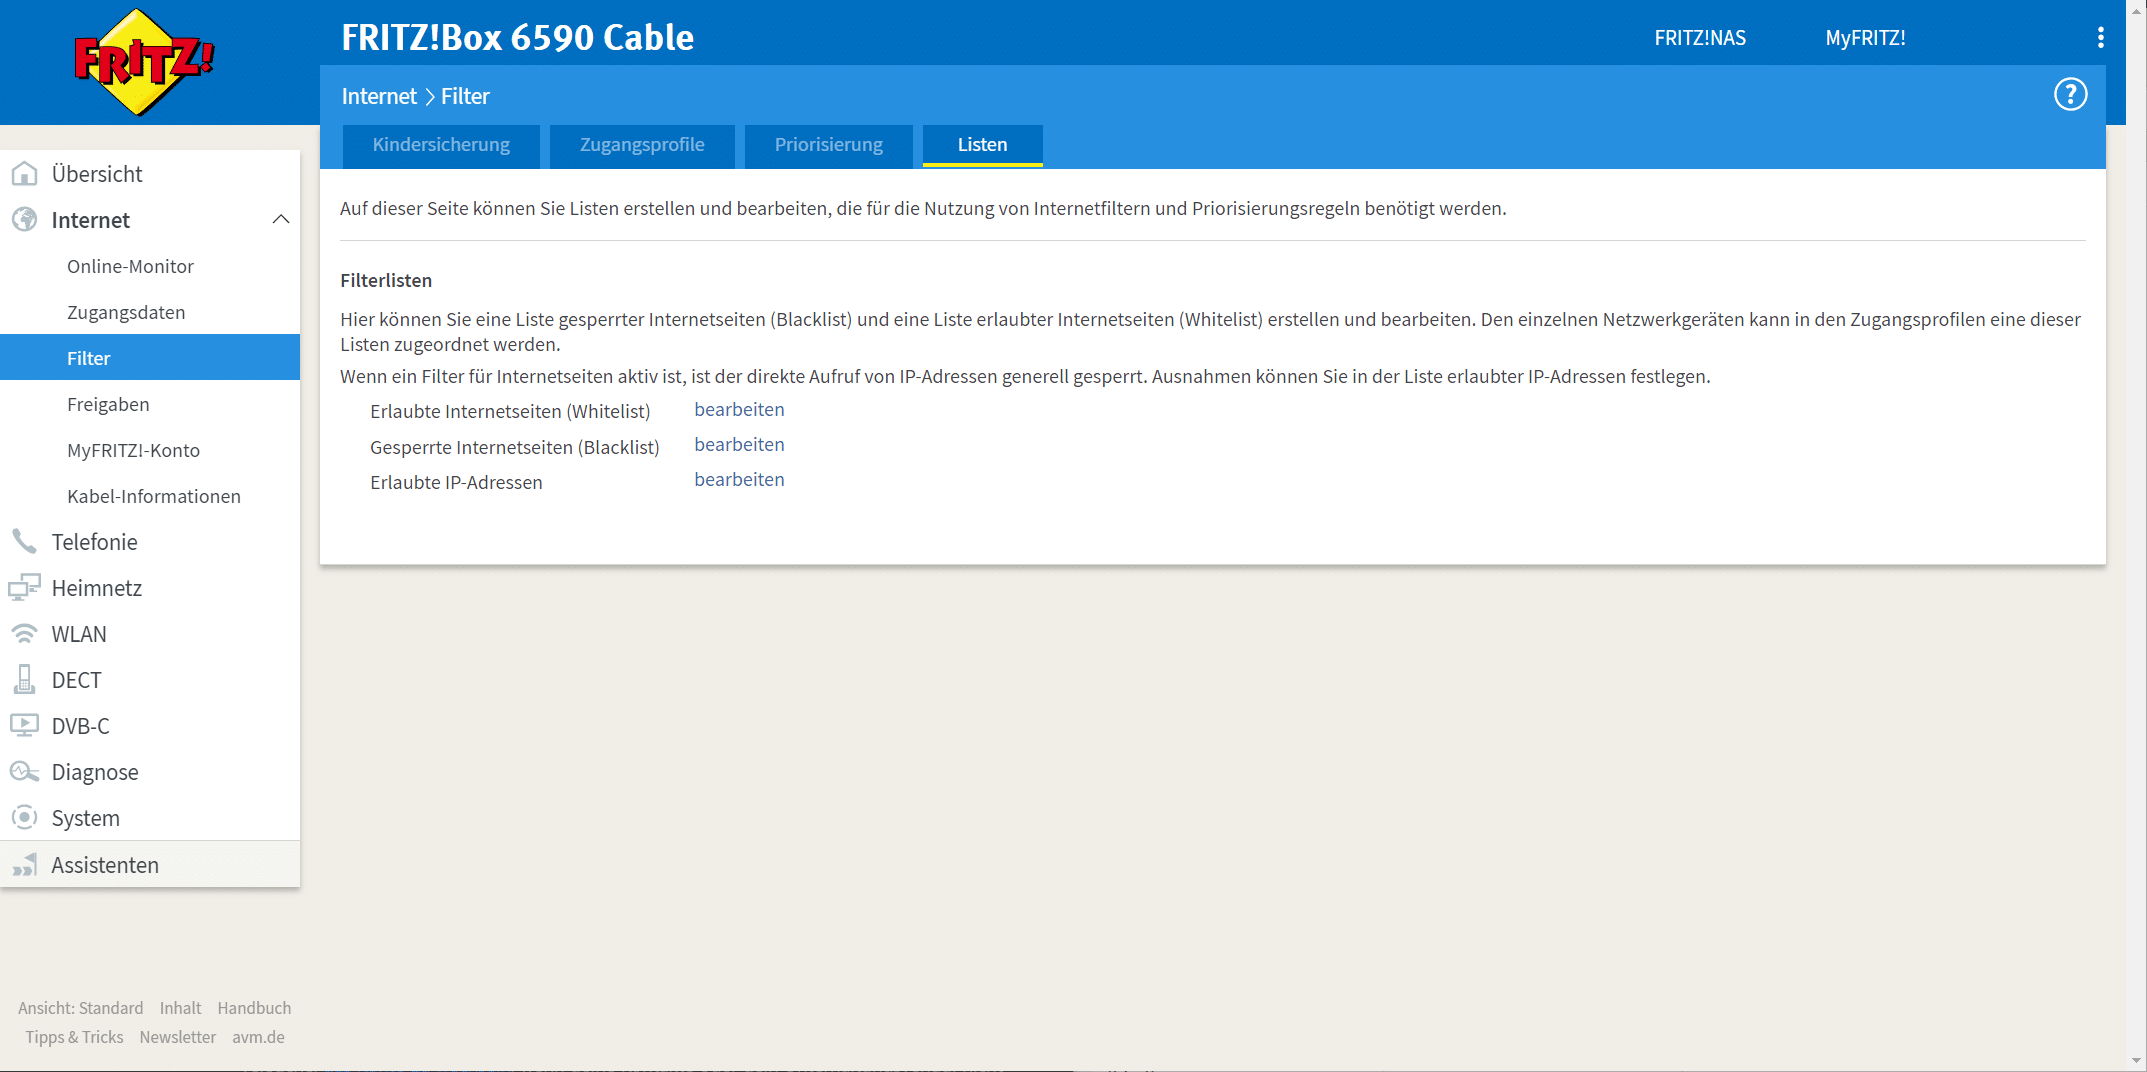Click the Übersicht house icon
The height and width of the screenshot is (1072, 2147).
[x=24, y=174]
